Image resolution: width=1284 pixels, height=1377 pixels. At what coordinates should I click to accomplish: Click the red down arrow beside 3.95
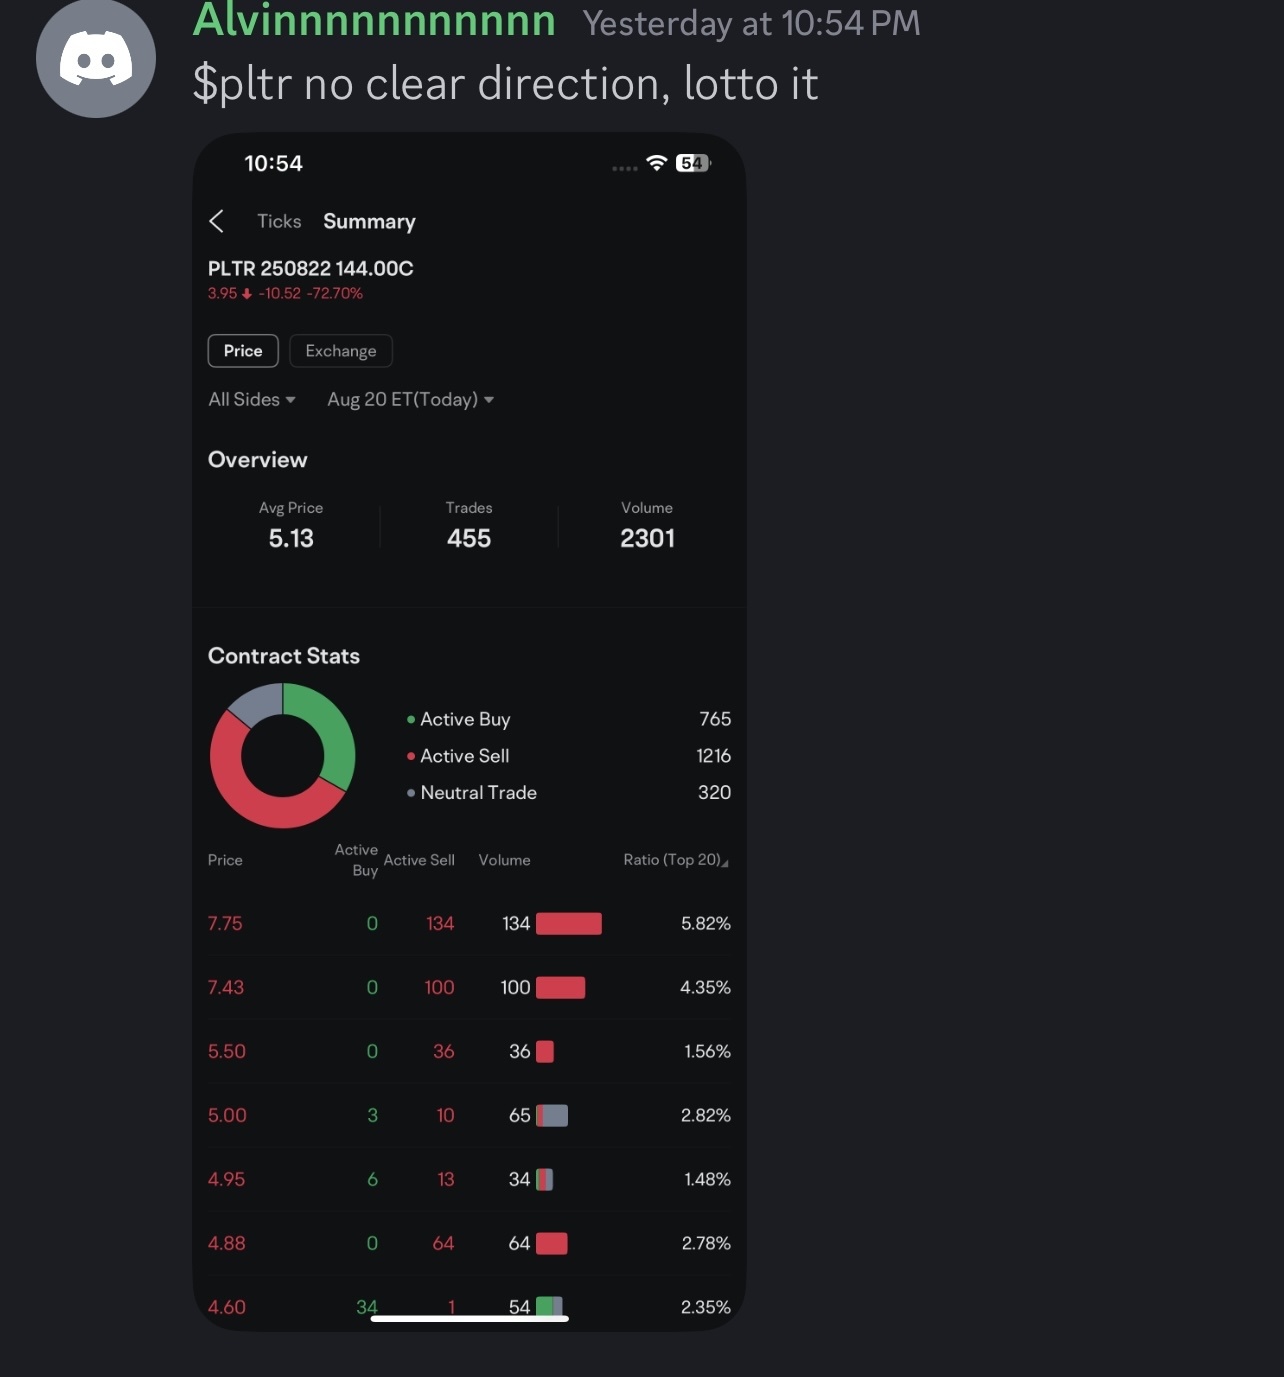[x=247, y=294]
